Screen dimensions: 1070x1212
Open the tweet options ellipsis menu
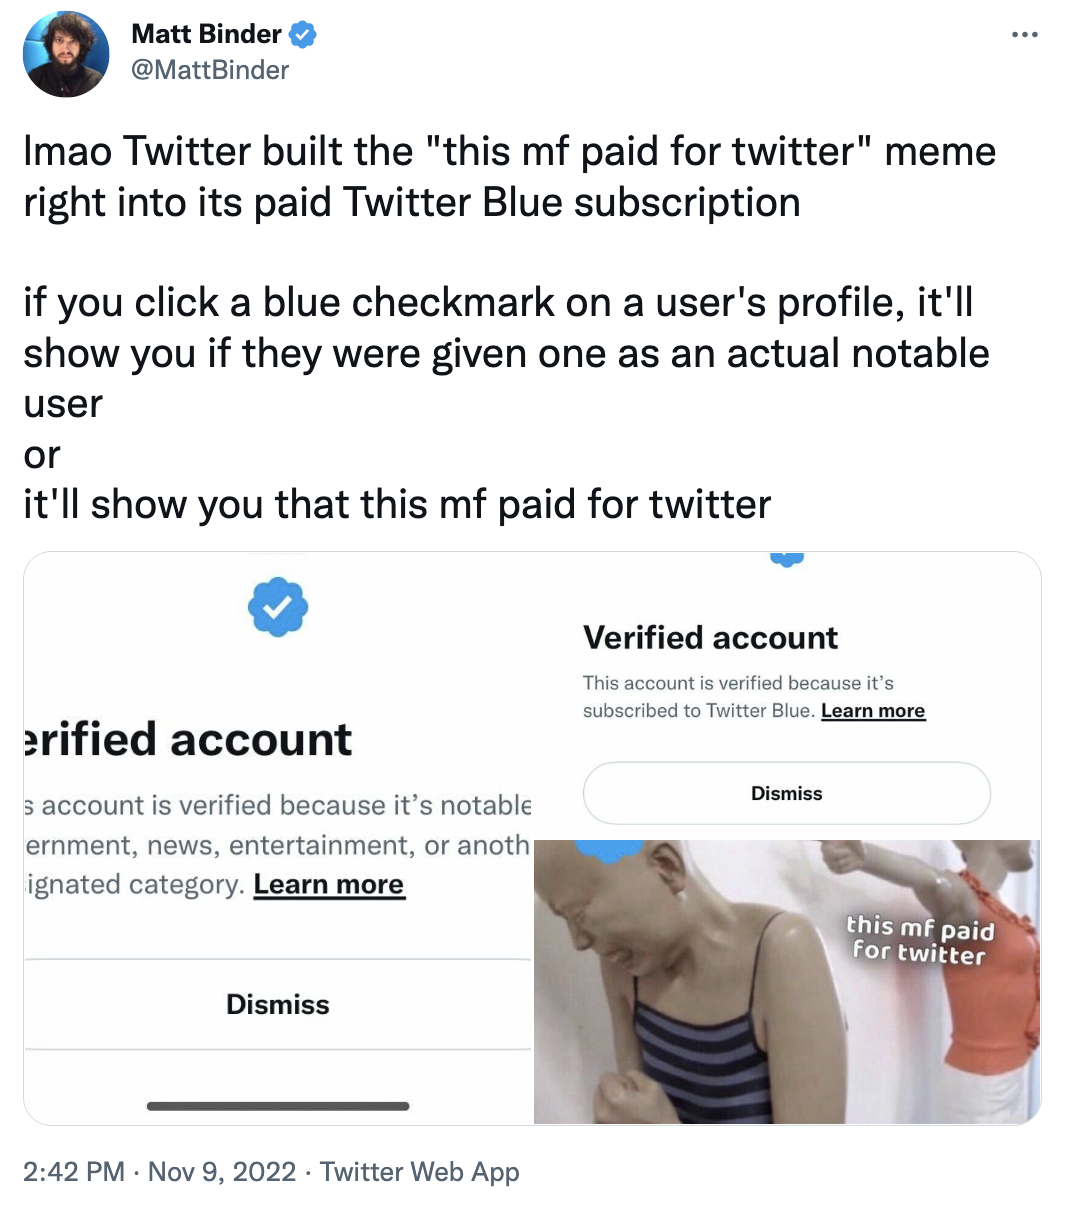(1025, 33)
